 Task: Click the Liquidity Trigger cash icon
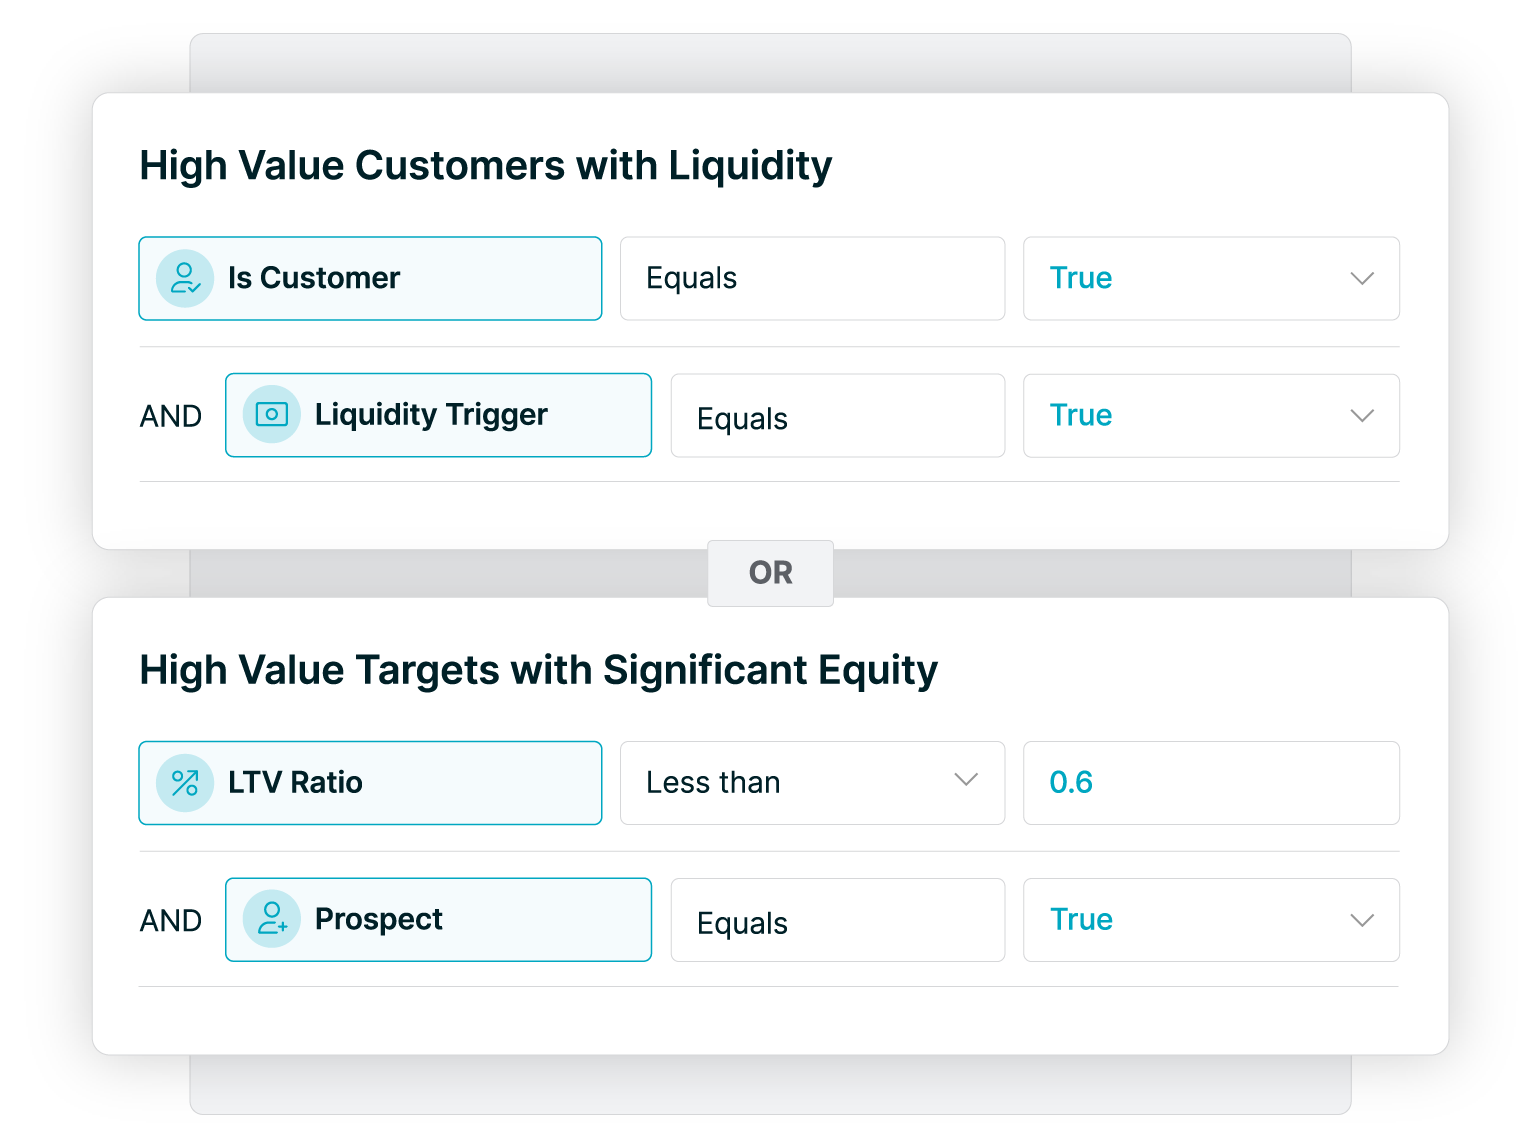(x=272, y=414)
